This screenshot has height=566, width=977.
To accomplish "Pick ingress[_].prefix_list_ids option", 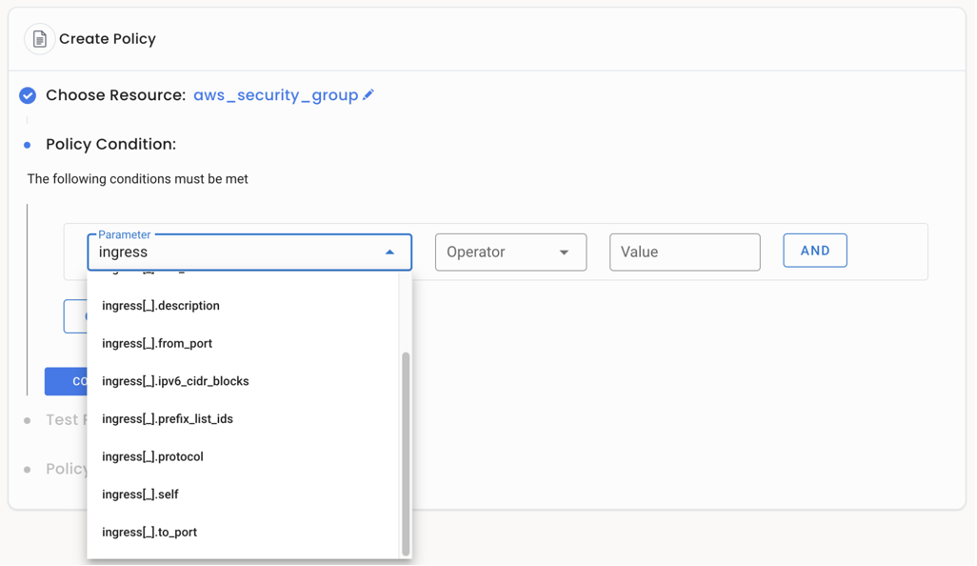I will 167,419.
